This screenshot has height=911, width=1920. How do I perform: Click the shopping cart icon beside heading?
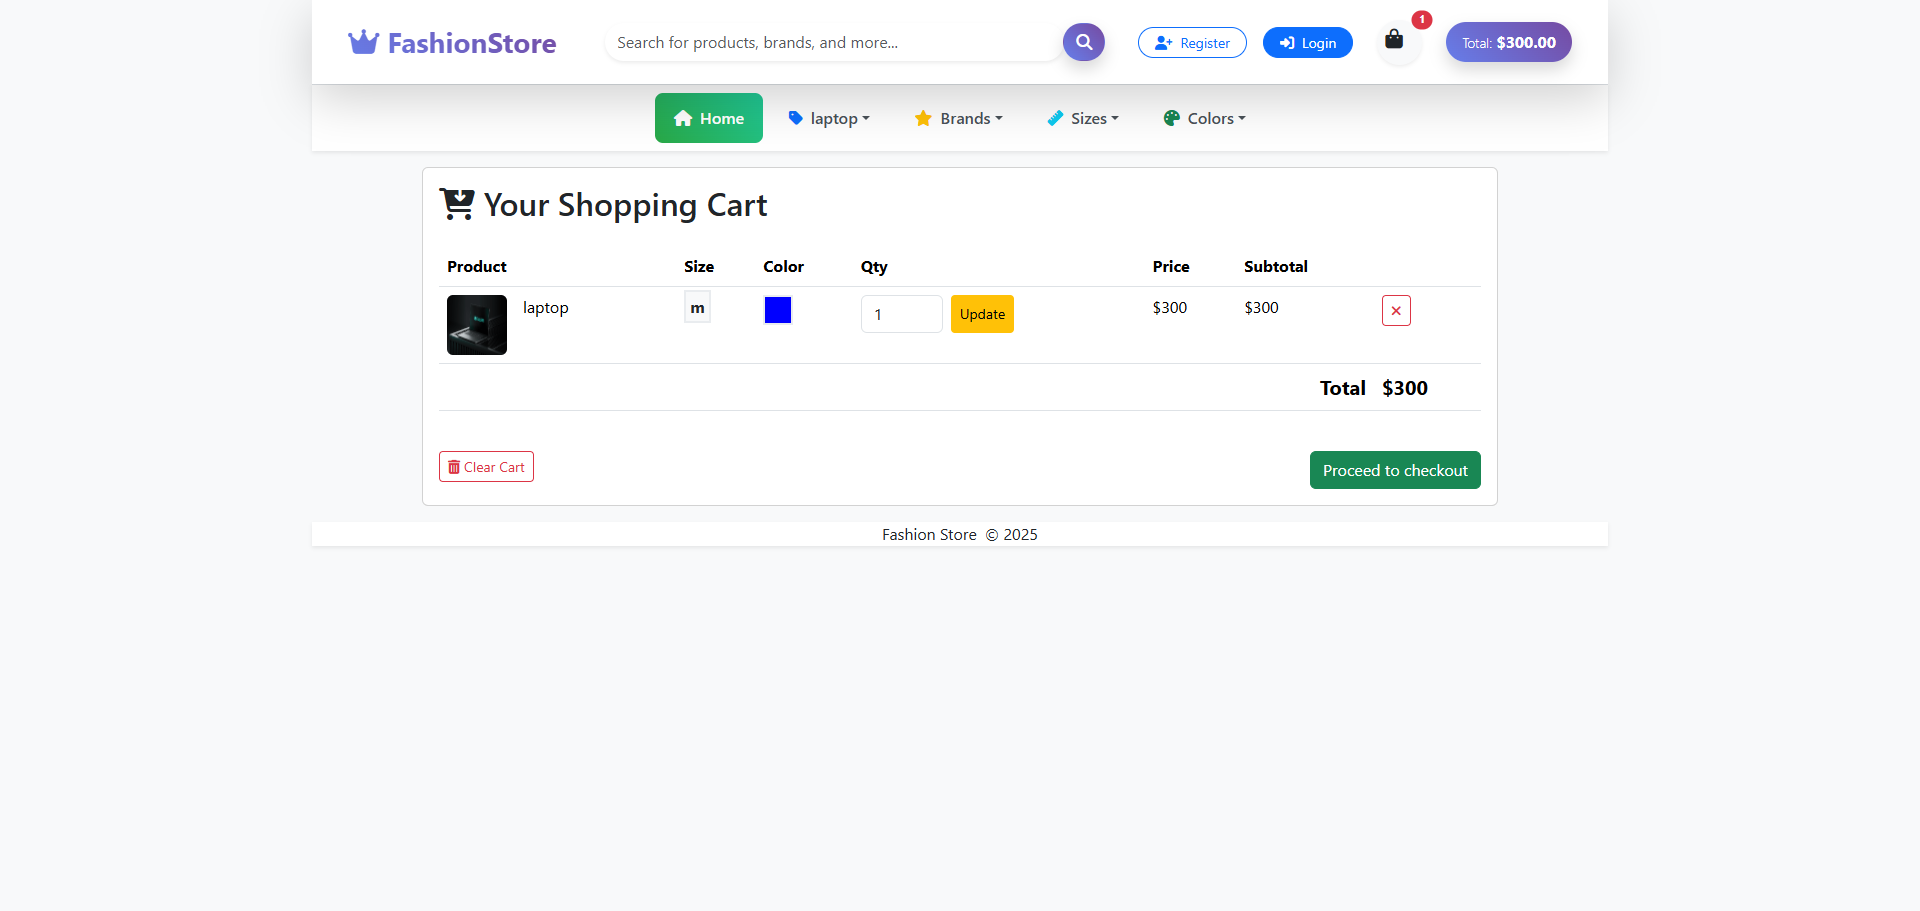click(x=457, y=204)
